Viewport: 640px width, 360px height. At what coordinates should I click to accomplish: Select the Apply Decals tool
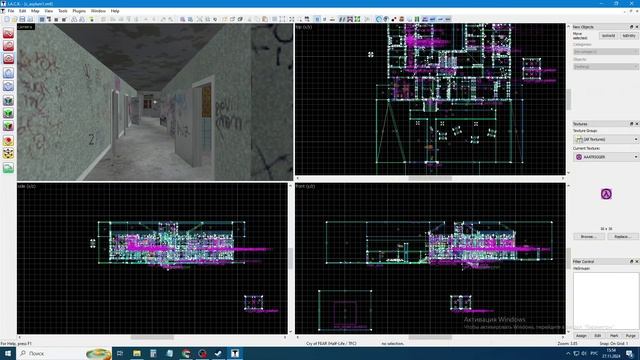pyautogui.click(x=8, y=126)
